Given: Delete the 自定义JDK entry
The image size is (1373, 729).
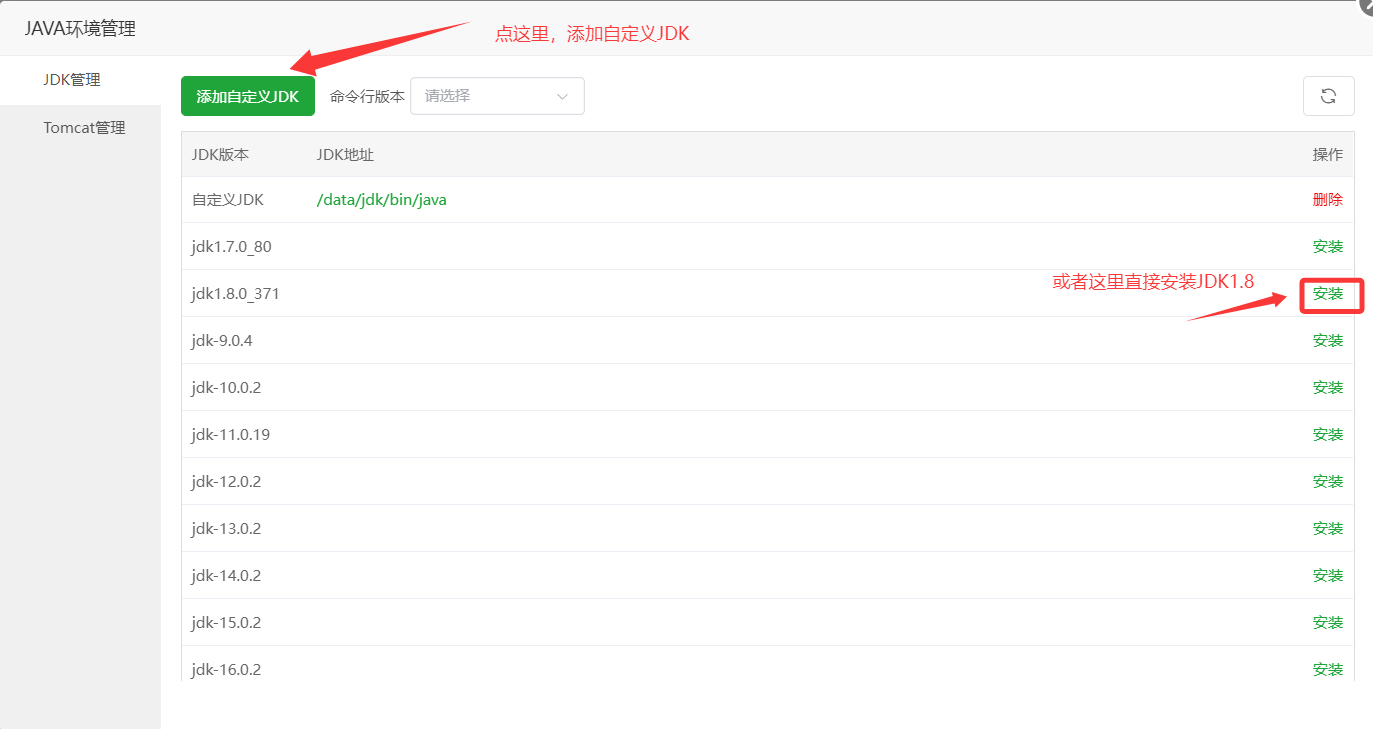Looking at the screenshot, I should (x=1327, y=200).
